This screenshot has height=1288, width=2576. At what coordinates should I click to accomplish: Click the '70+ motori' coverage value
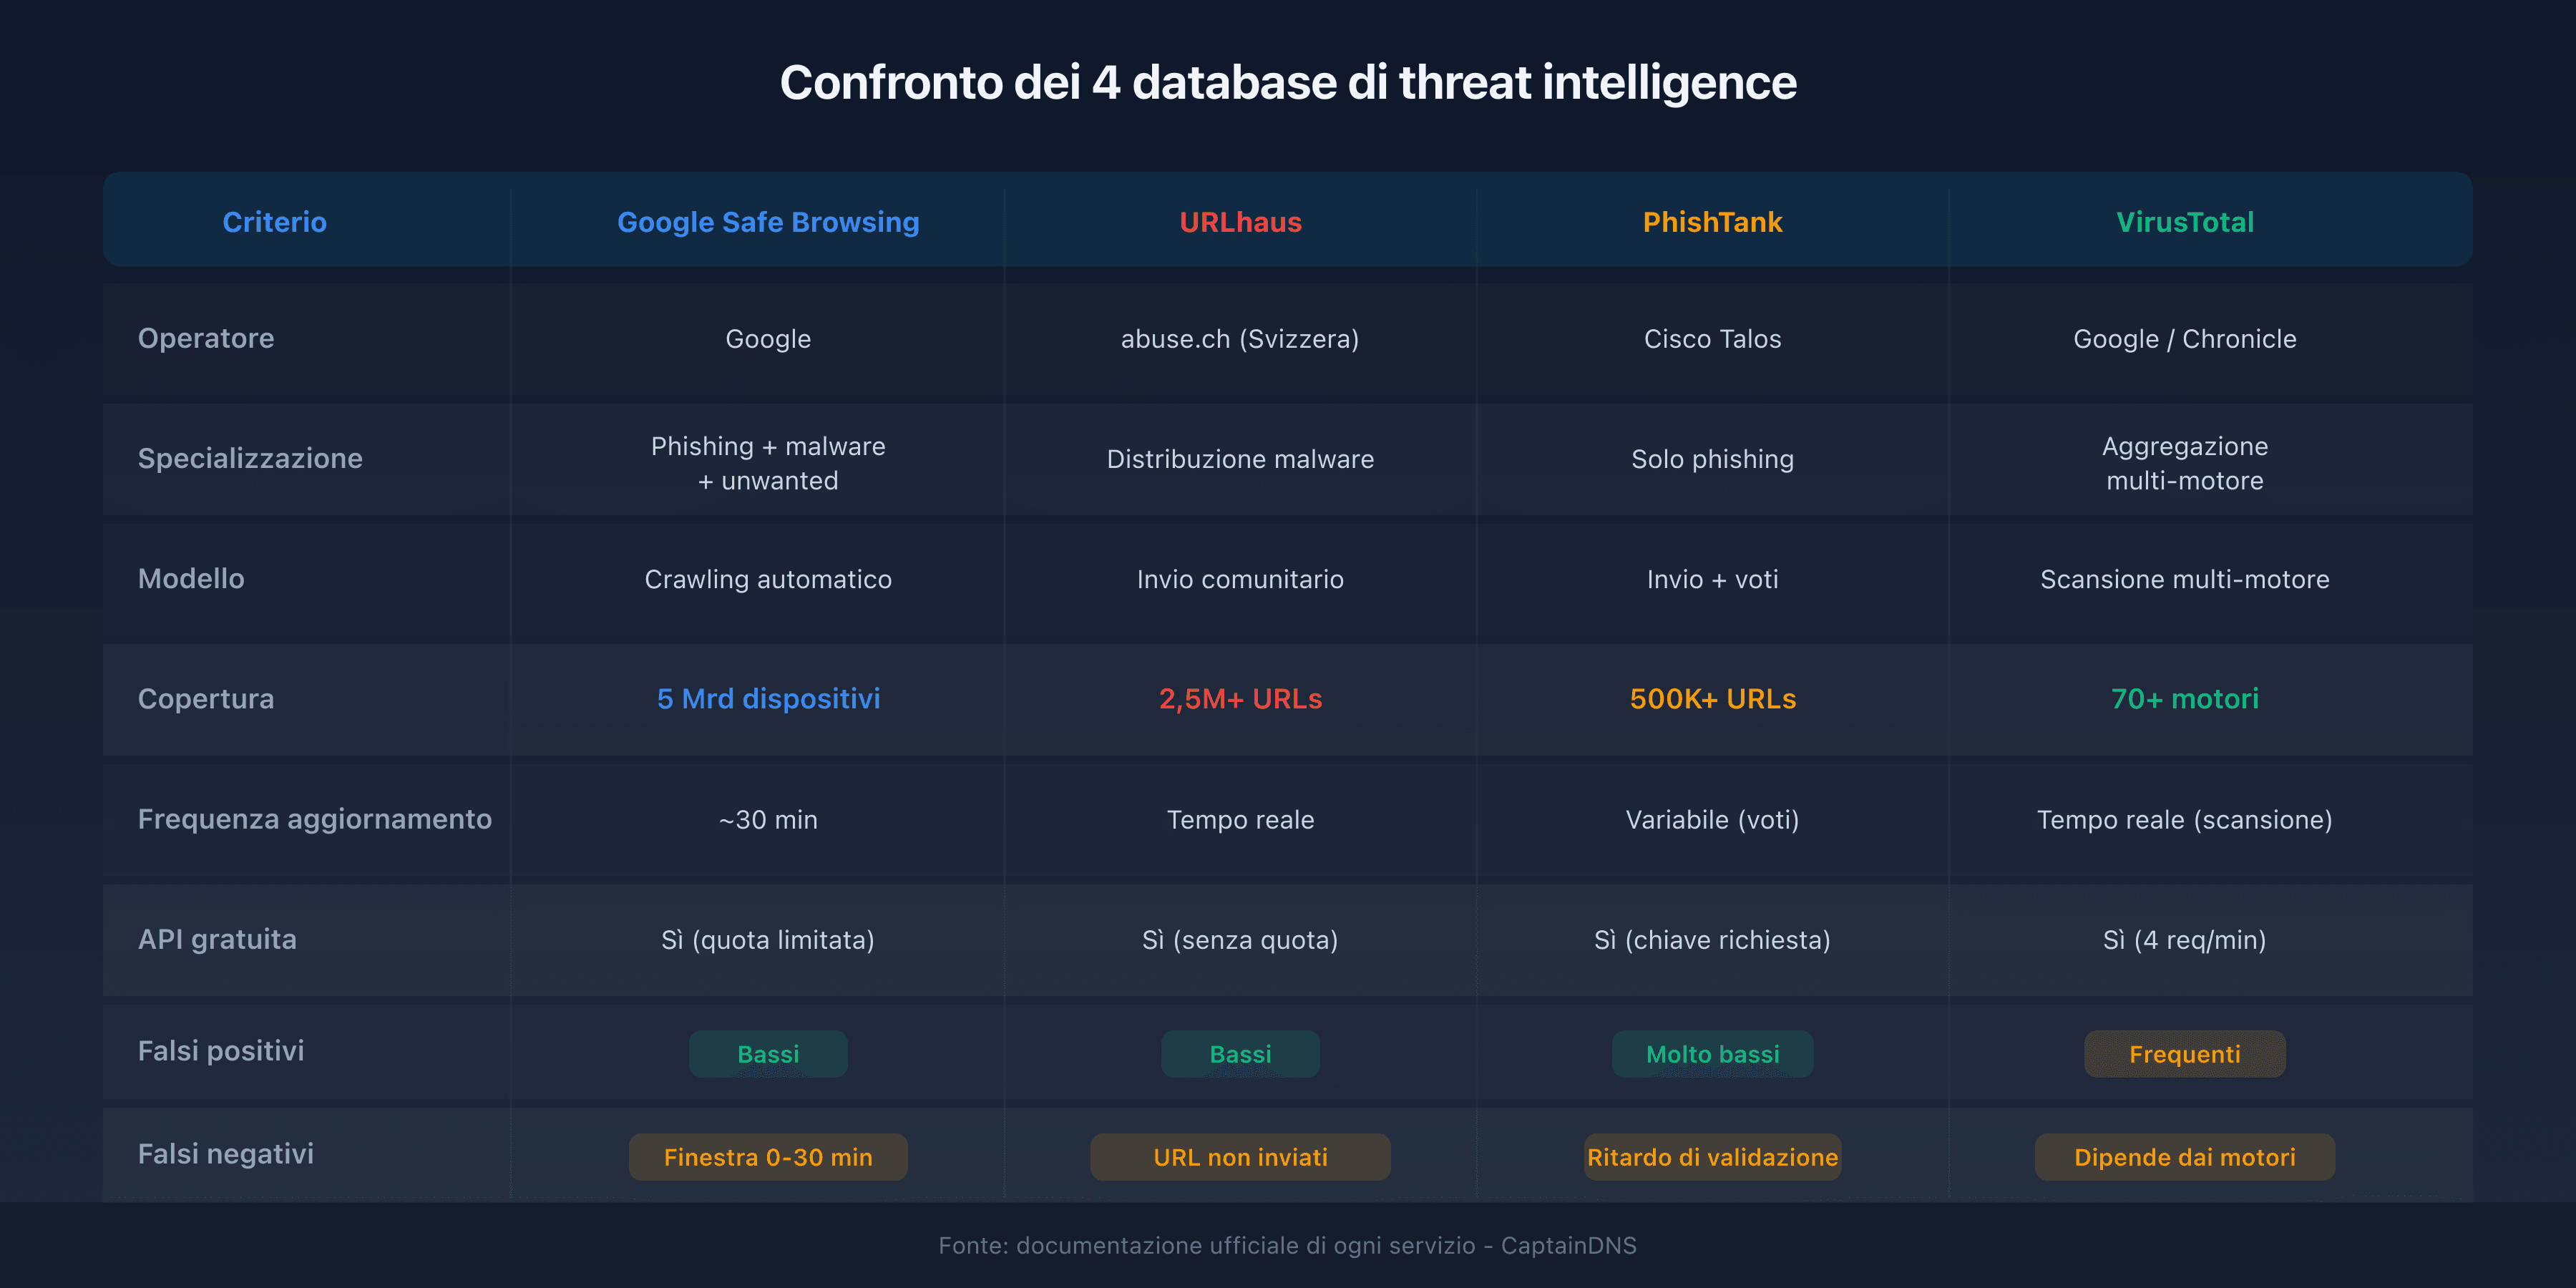(2185, 699)
